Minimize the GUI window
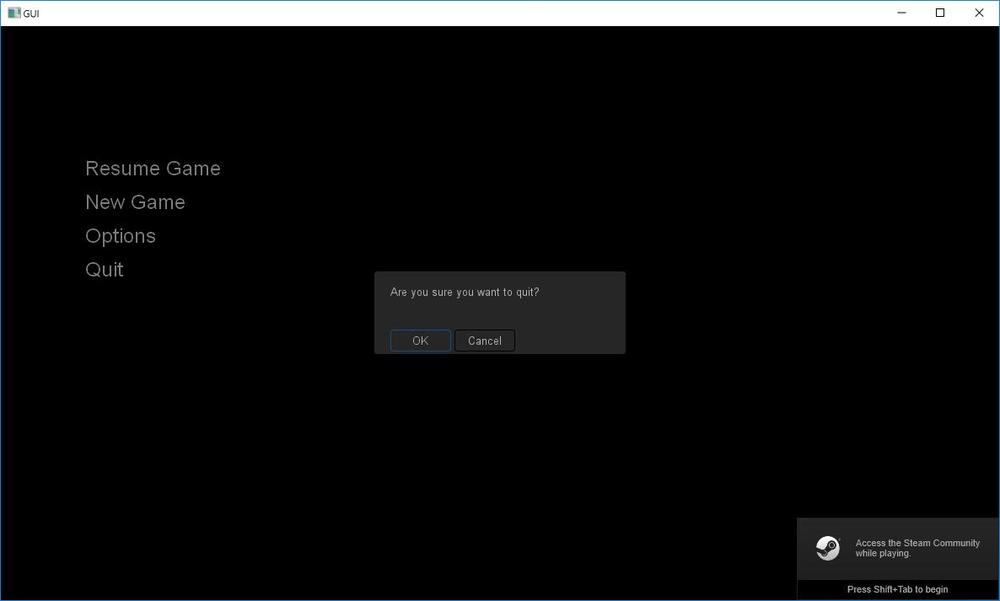1000x601 pixels. [901, 13]
